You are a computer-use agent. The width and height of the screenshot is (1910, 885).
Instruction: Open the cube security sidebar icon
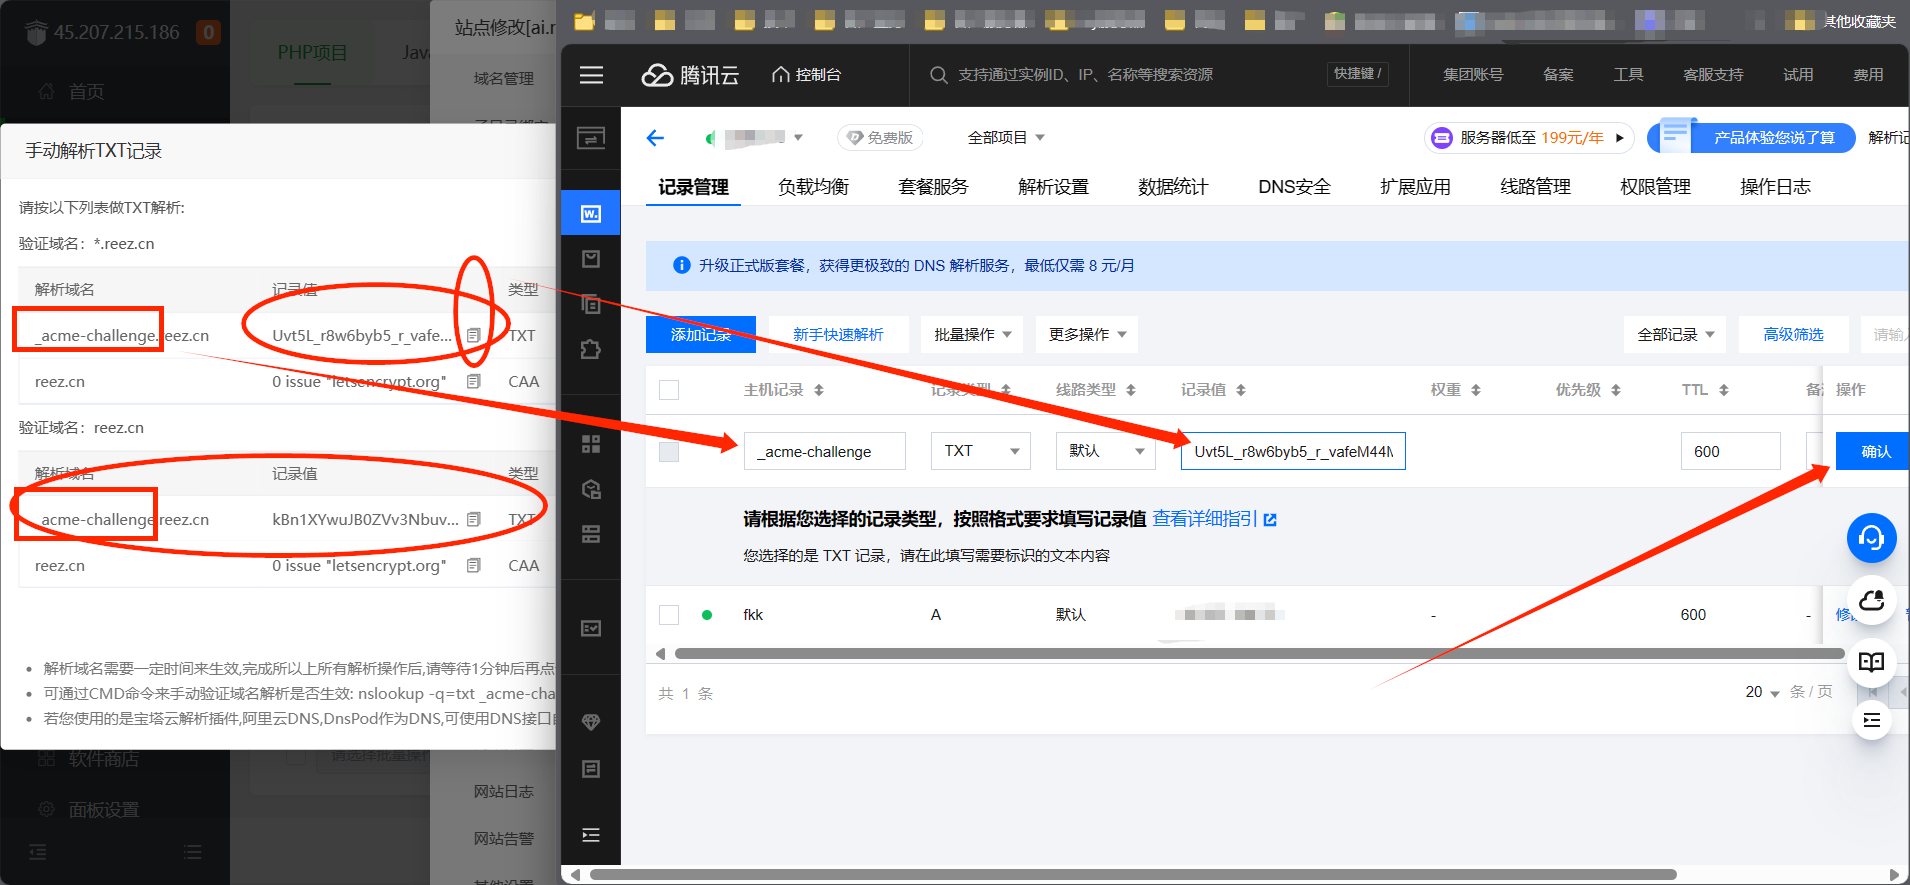click(591, 489)
